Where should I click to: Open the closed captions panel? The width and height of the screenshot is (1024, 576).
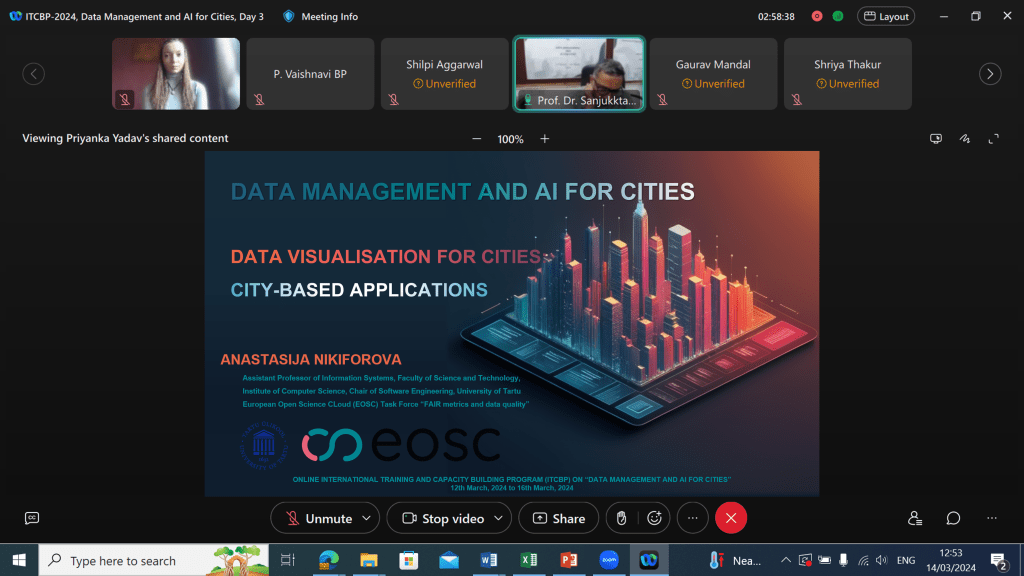pyautogui.click(x=32, y=518)
